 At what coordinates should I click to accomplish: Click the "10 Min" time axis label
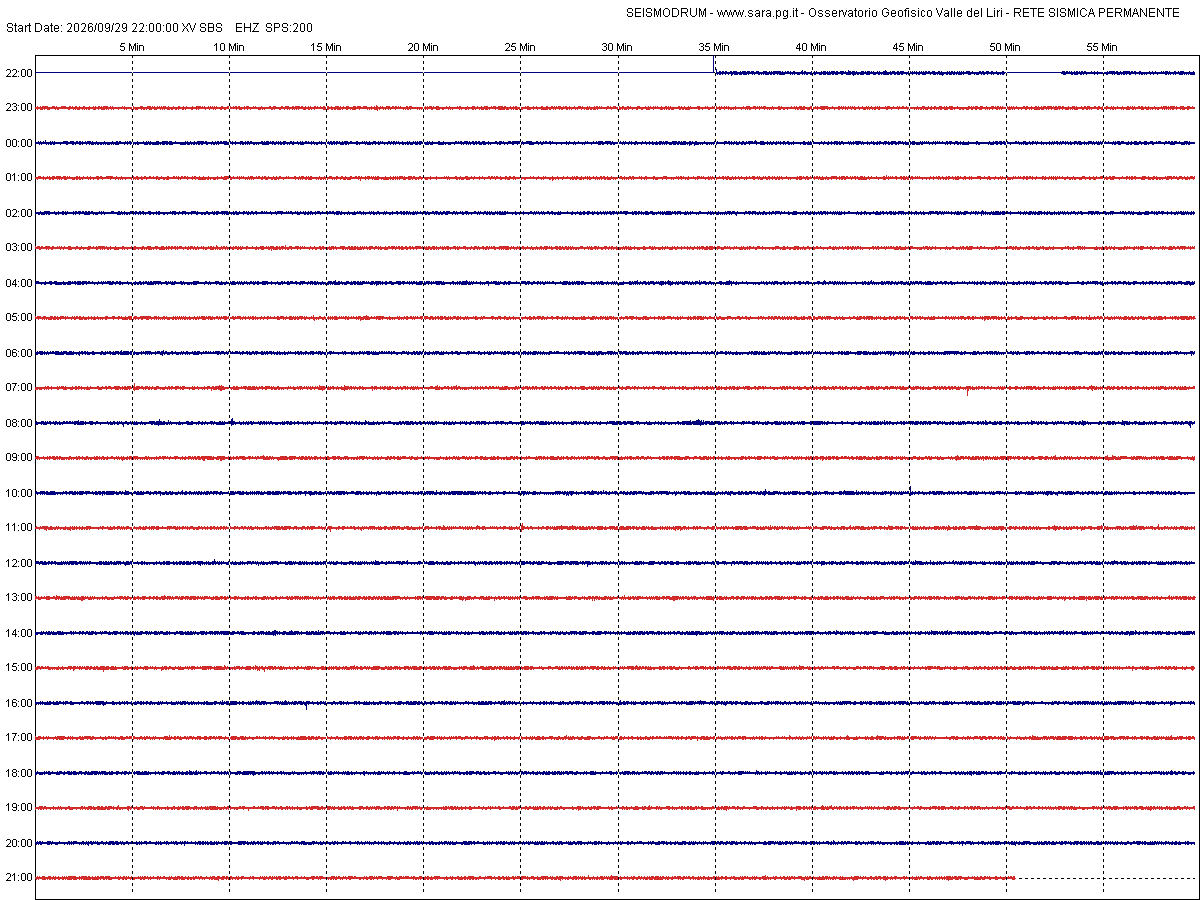point(229,47)
